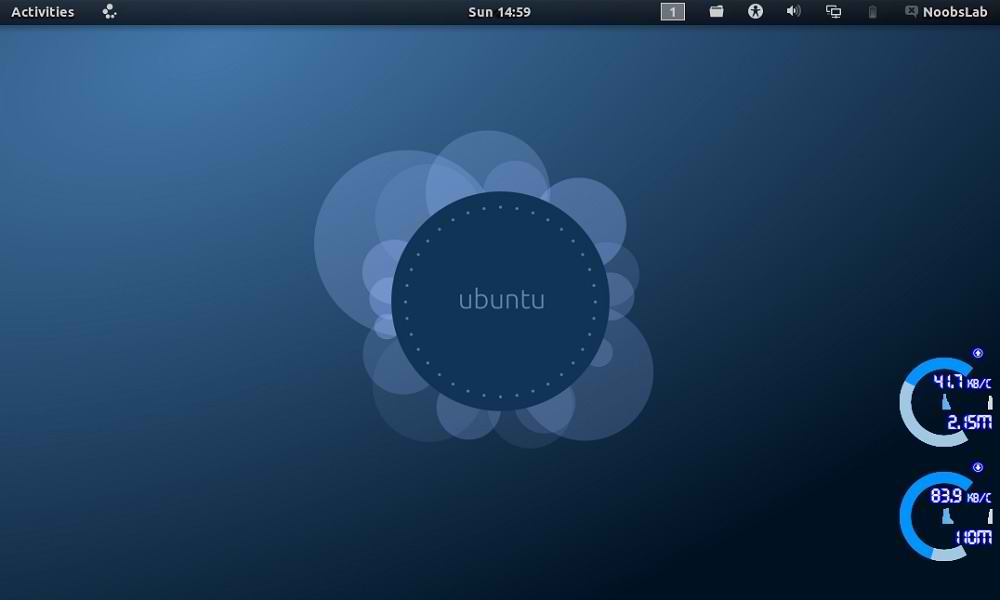Click the 2.15M upload total value
The image size is (1000, 600).
(969, 422)
